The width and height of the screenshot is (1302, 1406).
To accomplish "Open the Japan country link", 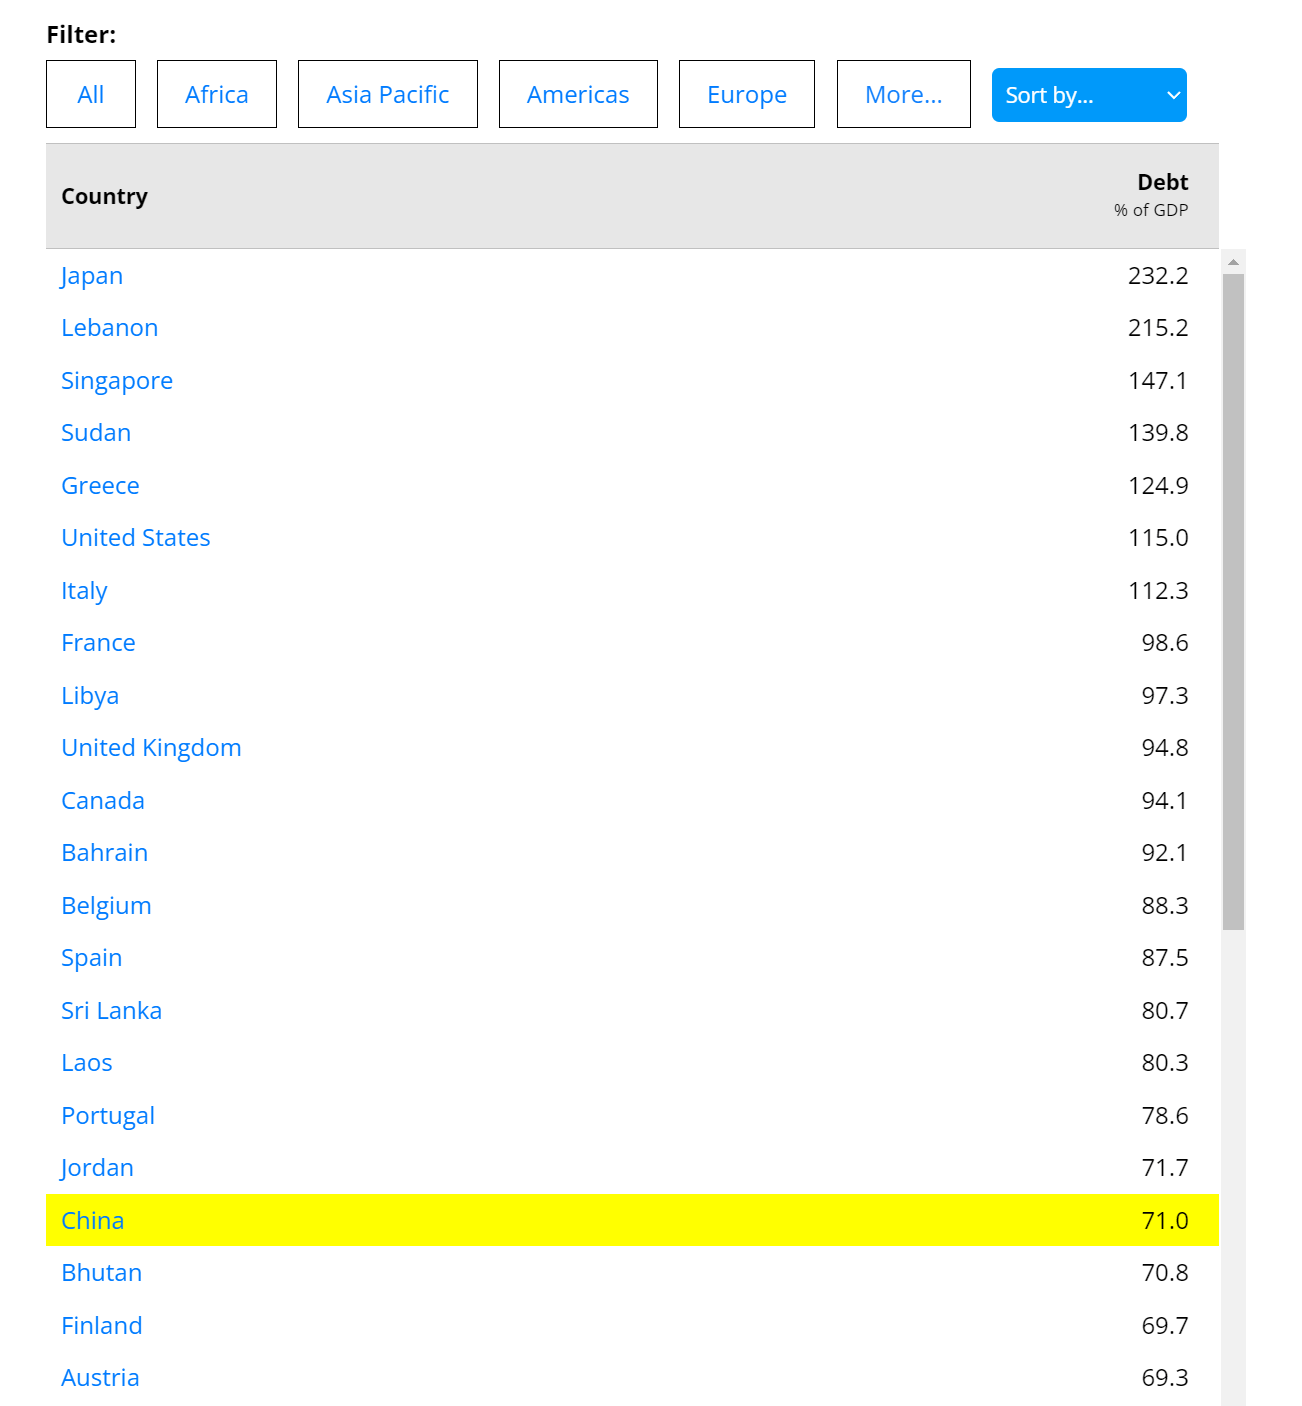I will click(x=92, y=276).
